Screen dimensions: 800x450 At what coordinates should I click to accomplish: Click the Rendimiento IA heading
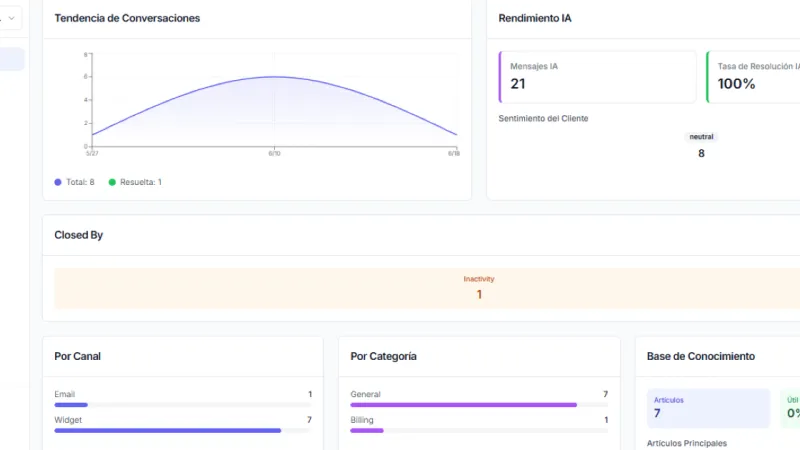point(535,18)
